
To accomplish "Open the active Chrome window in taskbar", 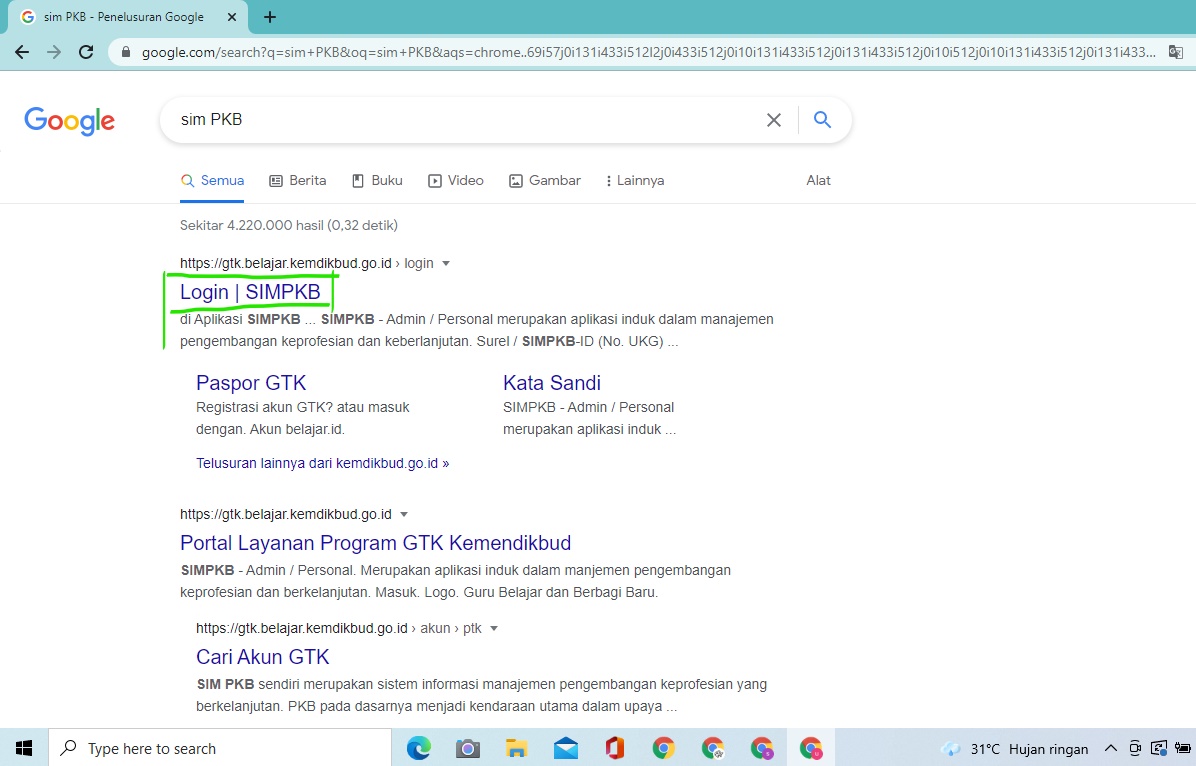I will coord(811,748).
